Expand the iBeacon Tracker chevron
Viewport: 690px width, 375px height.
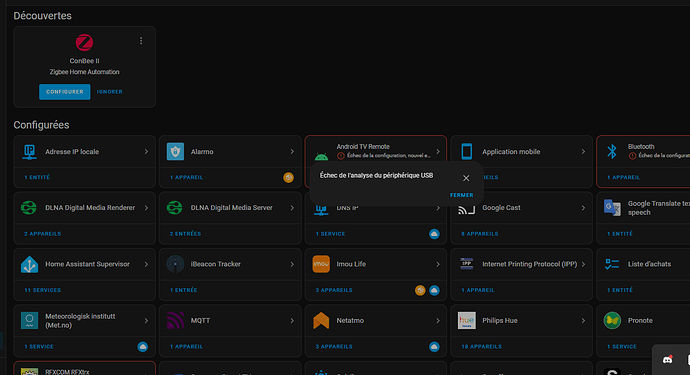pos(292,264)
